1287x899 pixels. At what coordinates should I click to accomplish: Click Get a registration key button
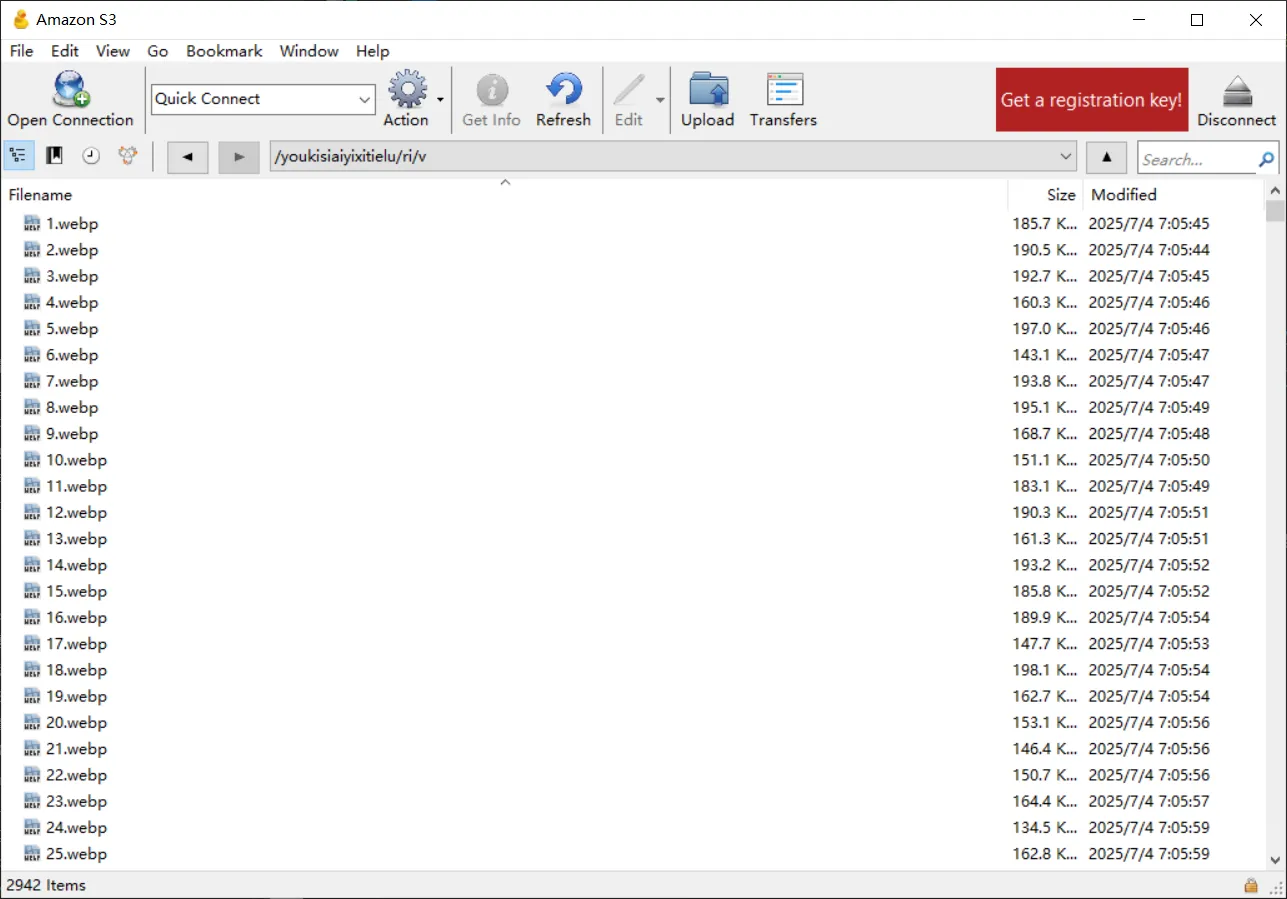tap(1091, 100)
